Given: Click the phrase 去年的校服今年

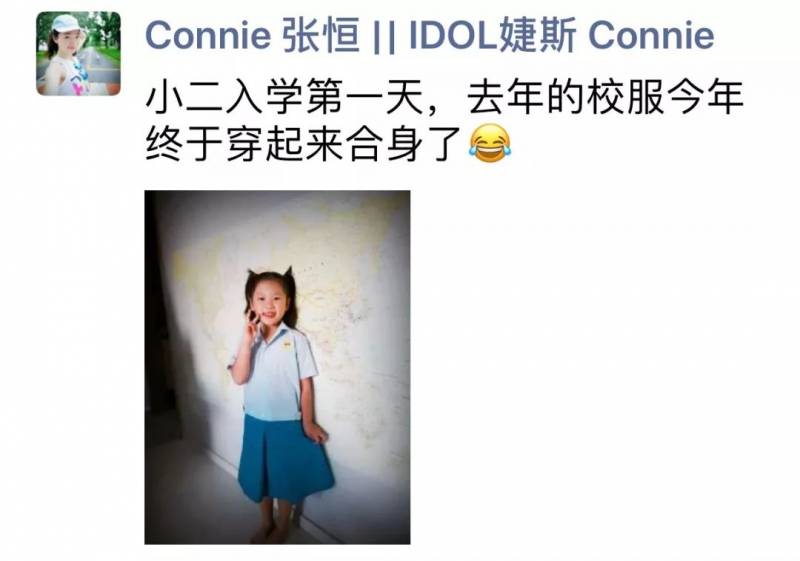Looking at the screenshot, I should click(x=605, y=98).
